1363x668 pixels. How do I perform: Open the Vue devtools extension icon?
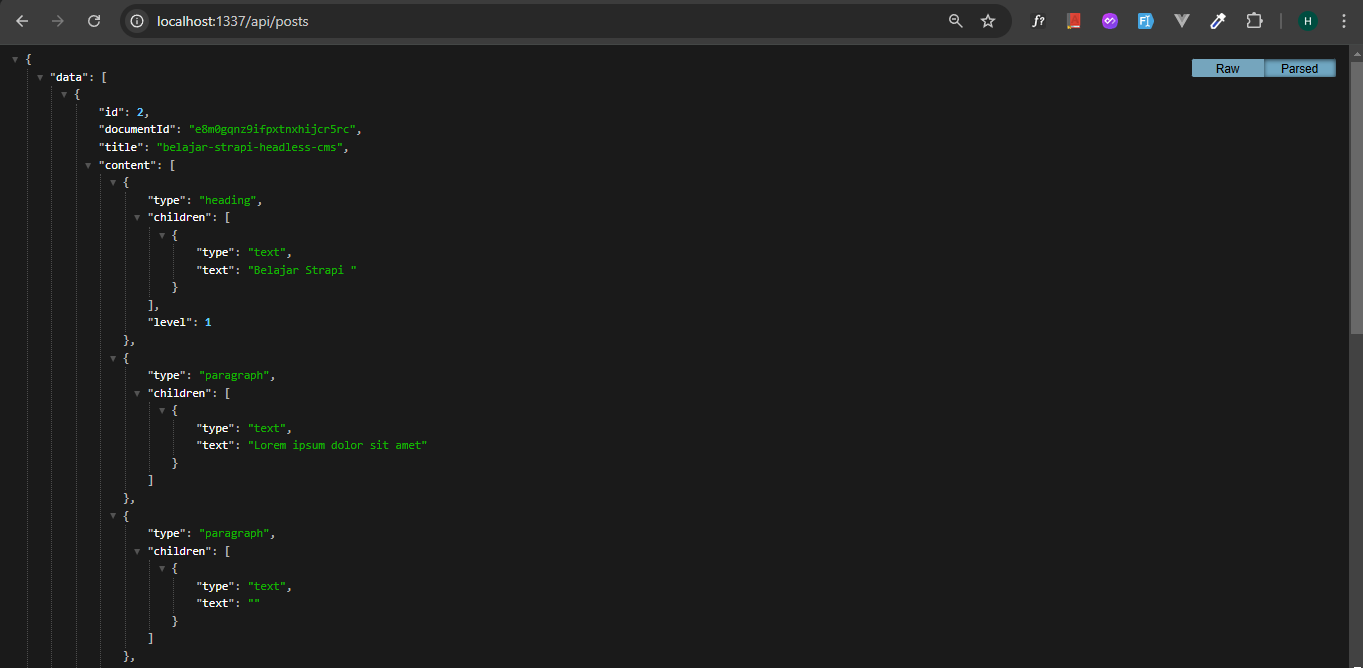point(1181,20)
